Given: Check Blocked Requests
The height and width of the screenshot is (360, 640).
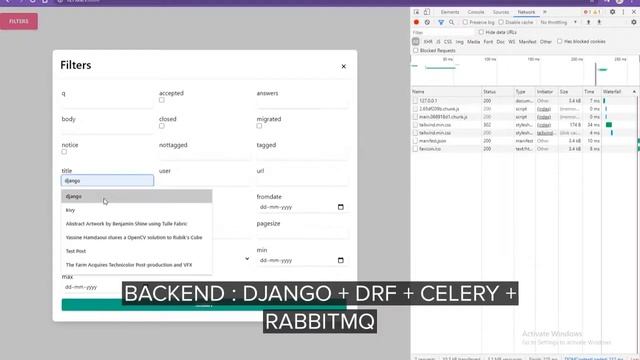Looking at the screenshot, I should pyautogui.click(x=416, y=50).
